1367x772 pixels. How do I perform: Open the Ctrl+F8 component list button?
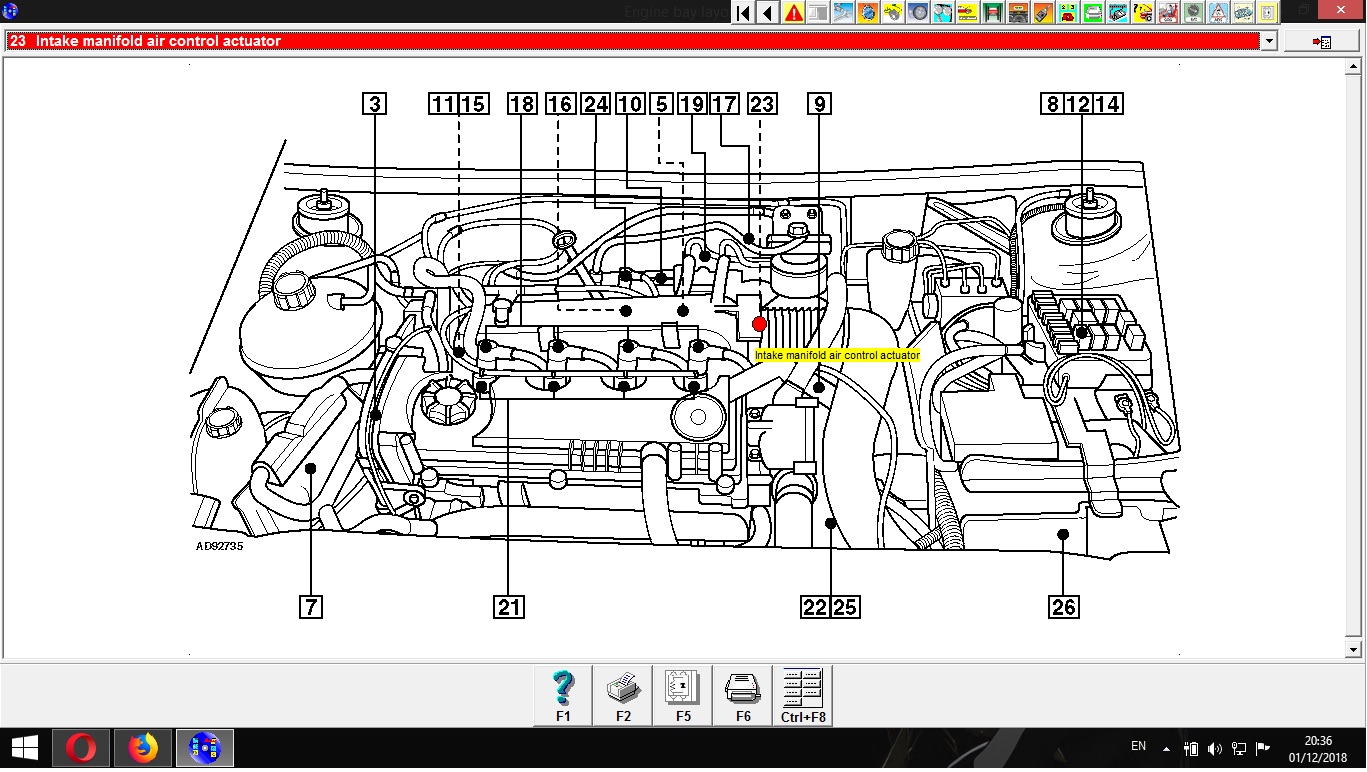click(802, 694)
